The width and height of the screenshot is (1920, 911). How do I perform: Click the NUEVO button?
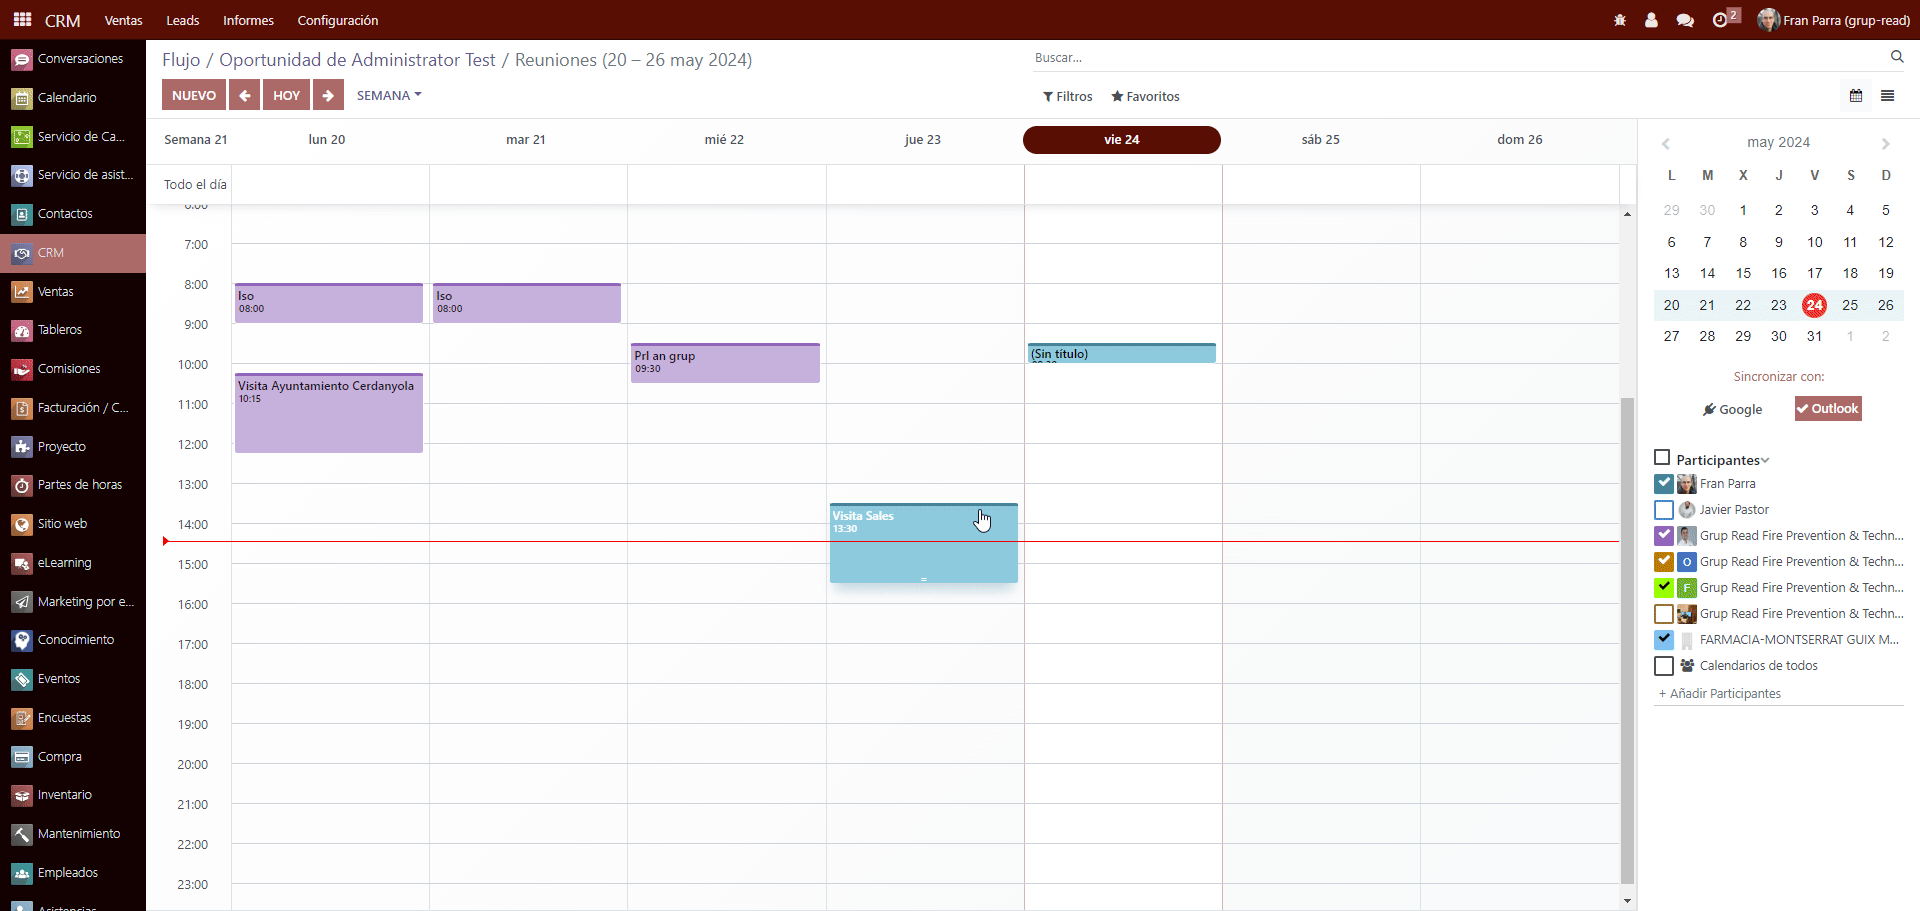pos(194,95)
